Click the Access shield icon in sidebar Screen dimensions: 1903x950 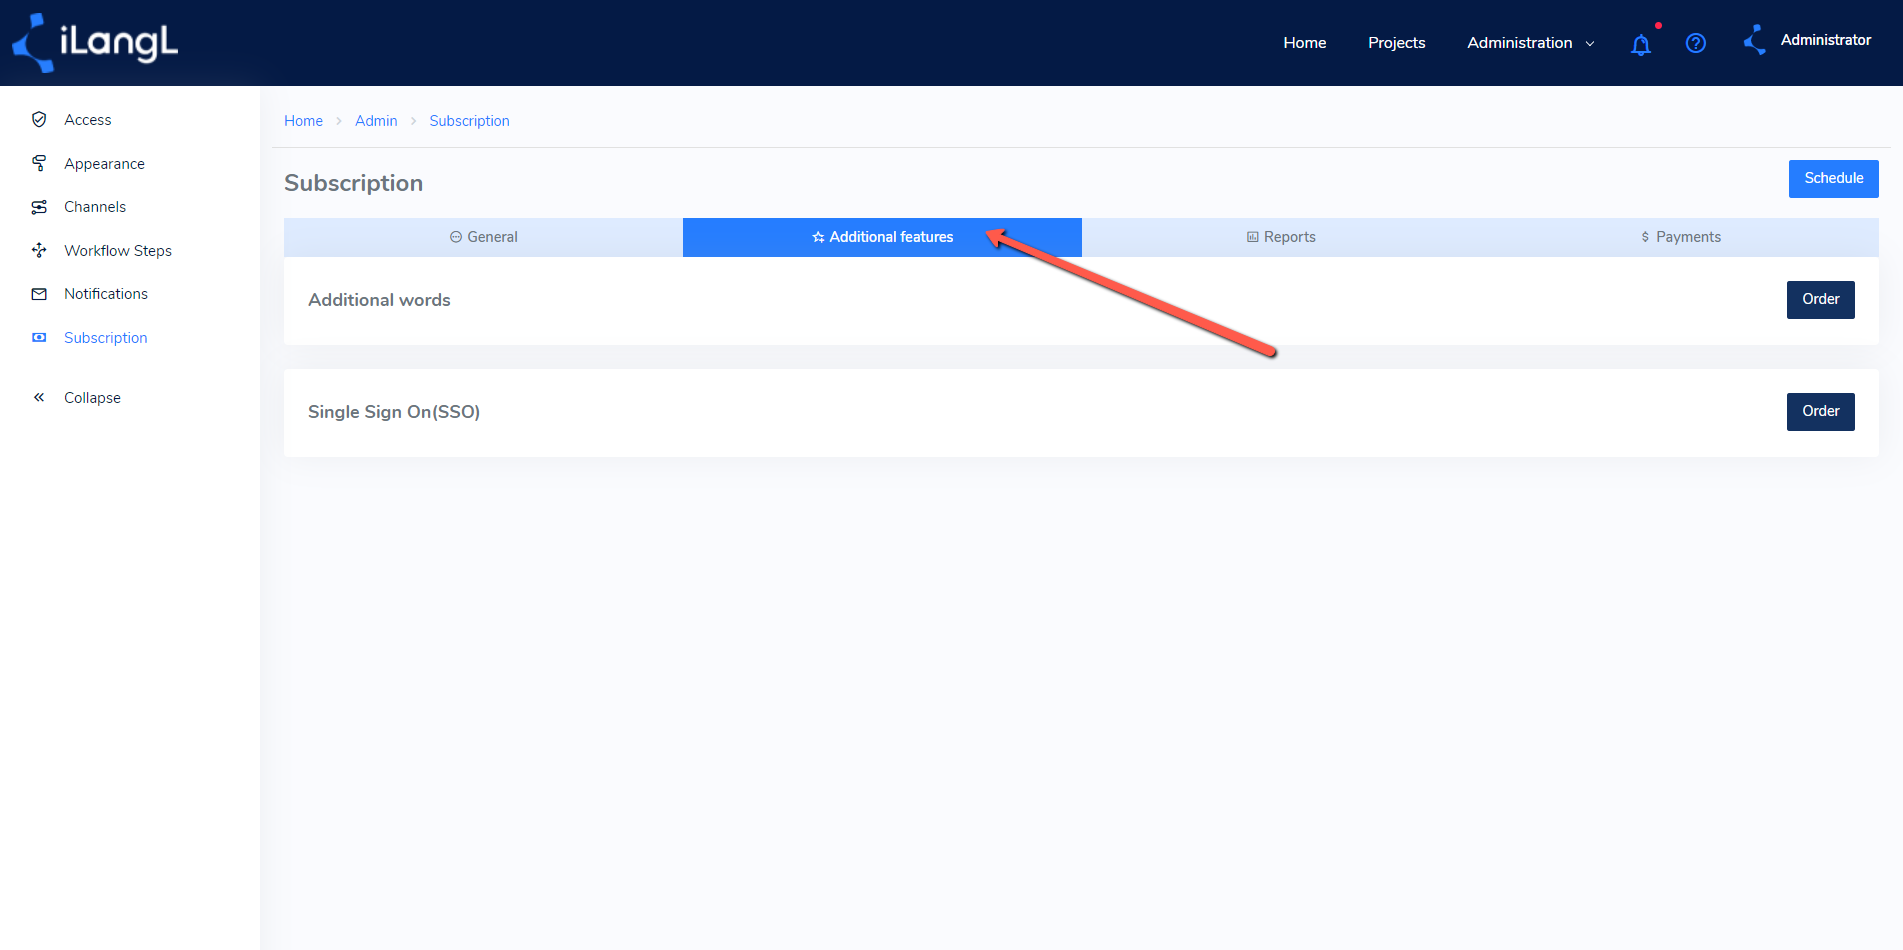tap(39, 120)
